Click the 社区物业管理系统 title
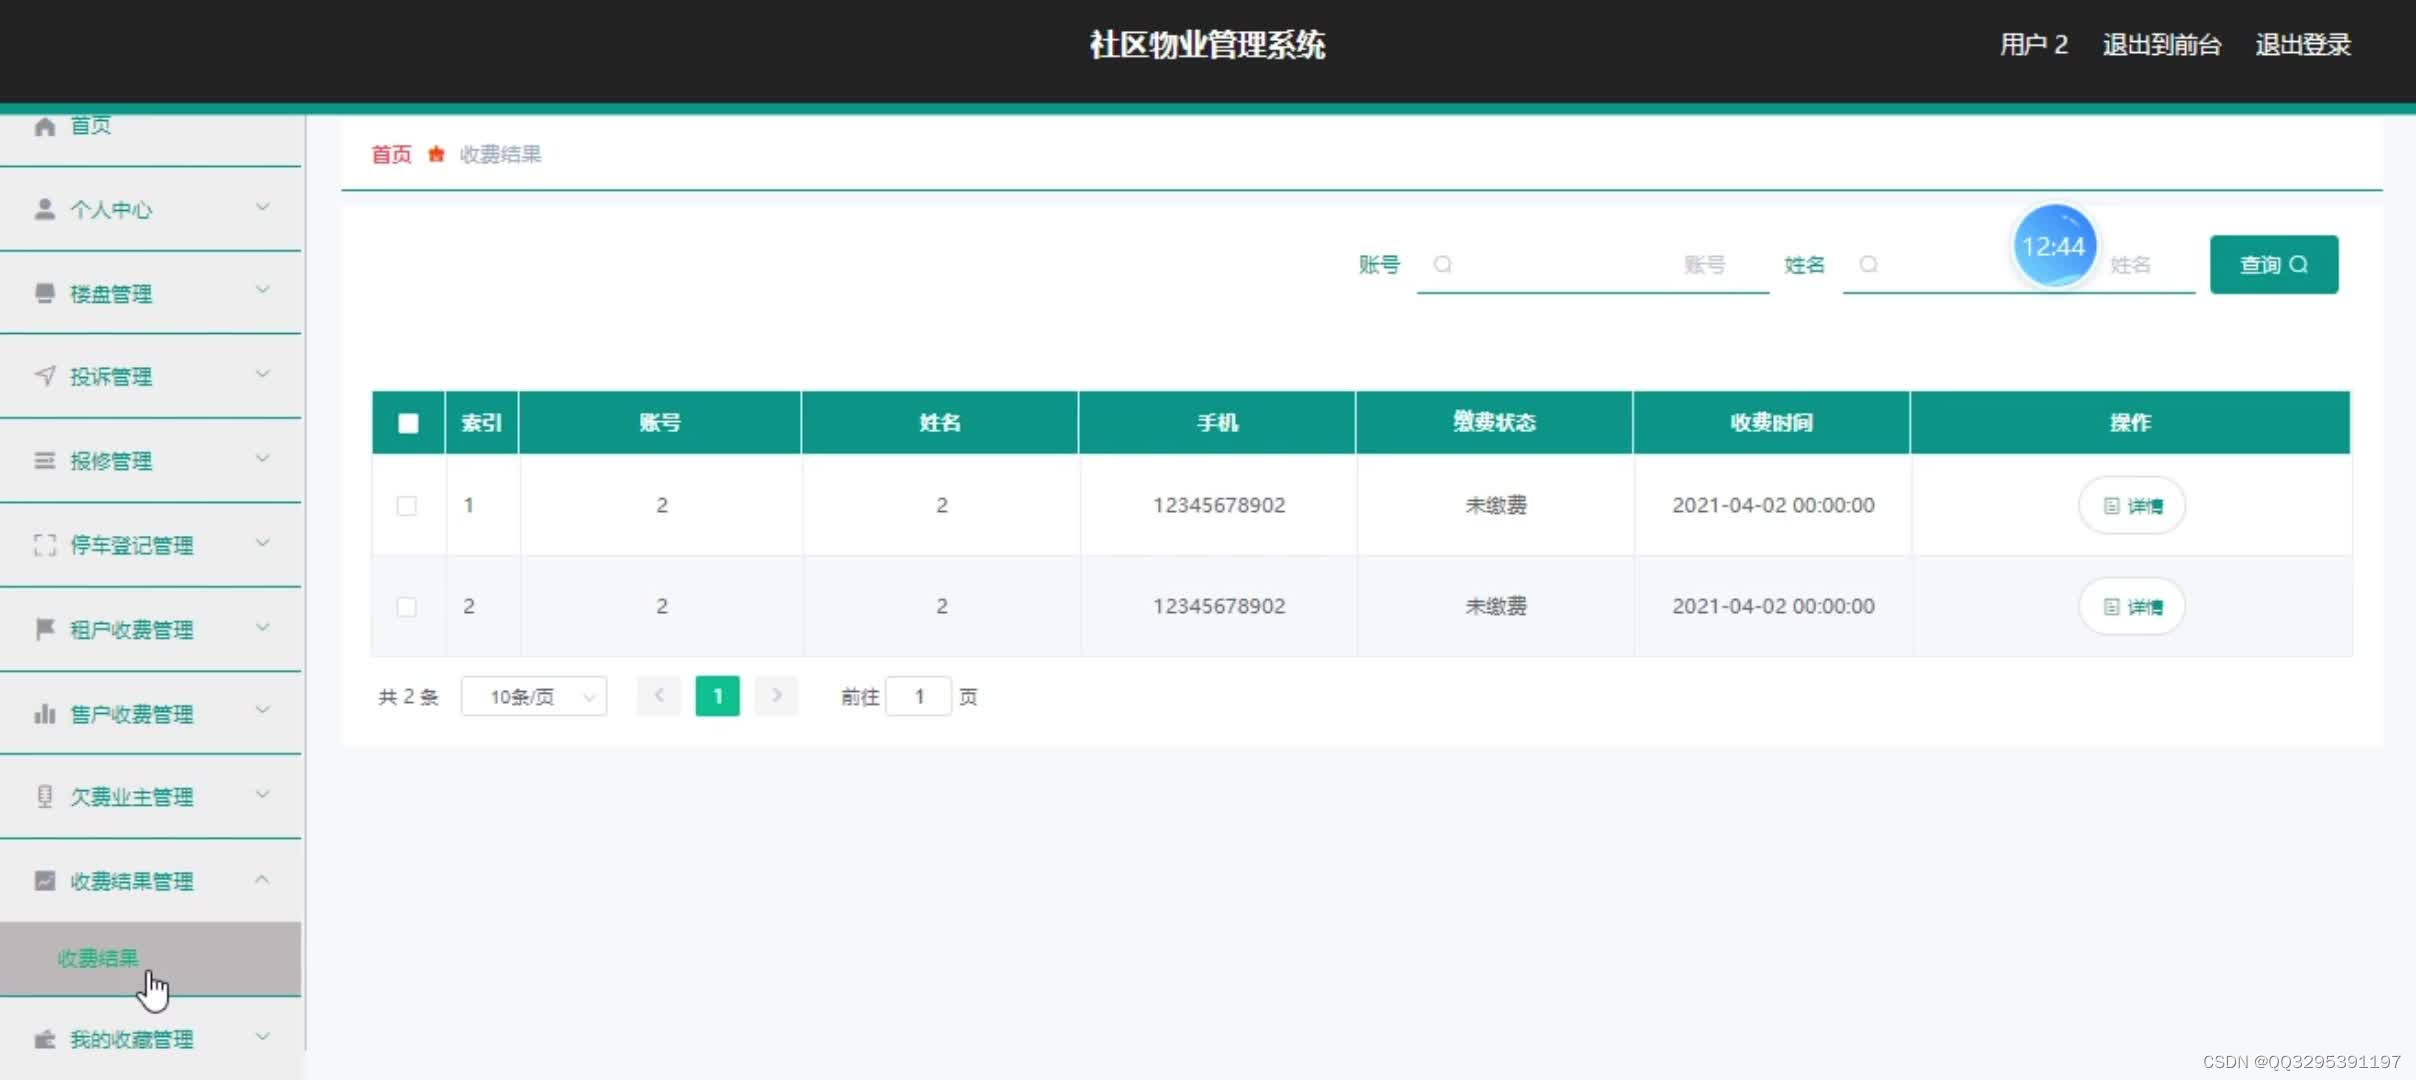 pyautogui.click(x=1207, y=45)
